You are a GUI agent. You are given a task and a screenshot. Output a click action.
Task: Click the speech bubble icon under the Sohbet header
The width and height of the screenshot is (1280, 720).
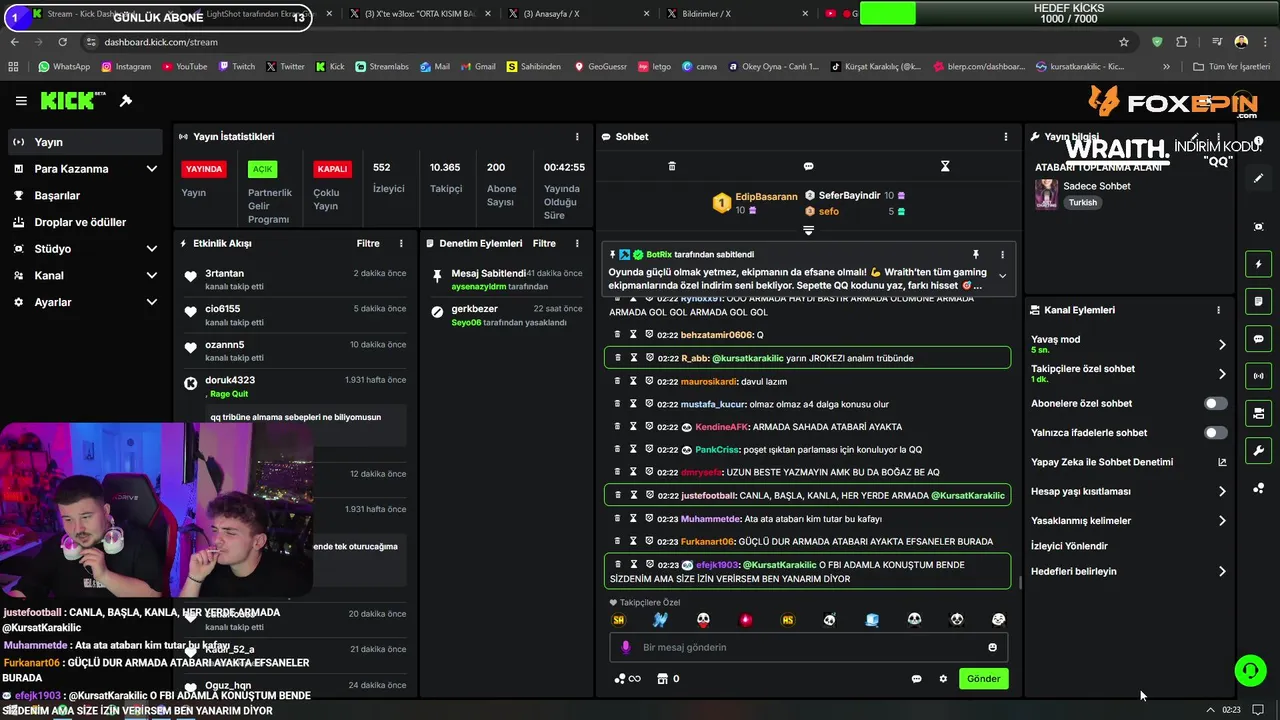(808, 166)
